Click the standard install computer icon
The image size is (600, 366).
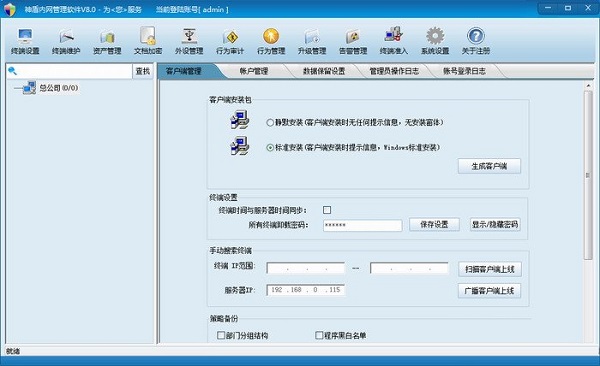tap(240, 146)
